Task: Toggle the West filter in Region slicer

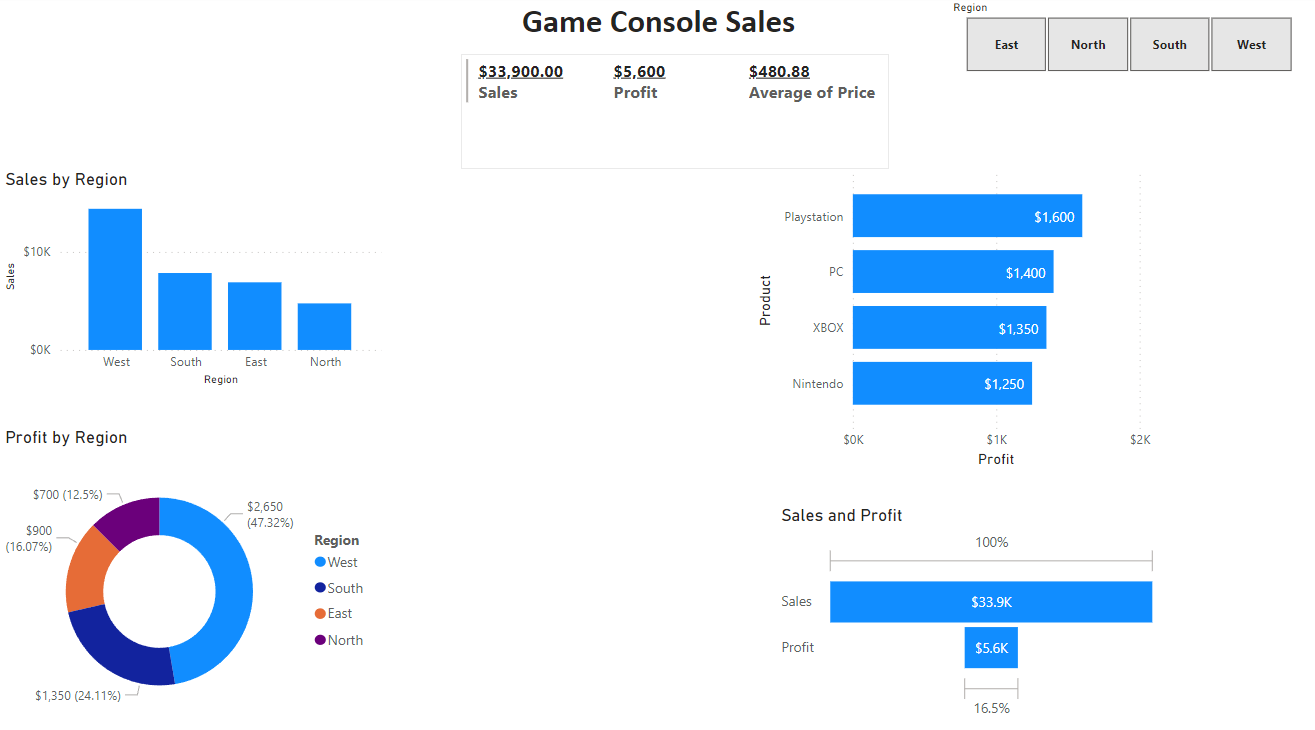Action: pos(1251,44)
